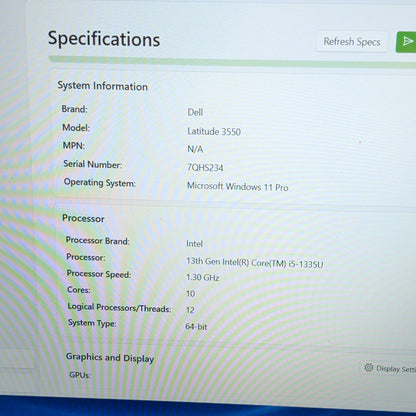
Task: Click the MPN value N/A
Action: pos(195,149)
